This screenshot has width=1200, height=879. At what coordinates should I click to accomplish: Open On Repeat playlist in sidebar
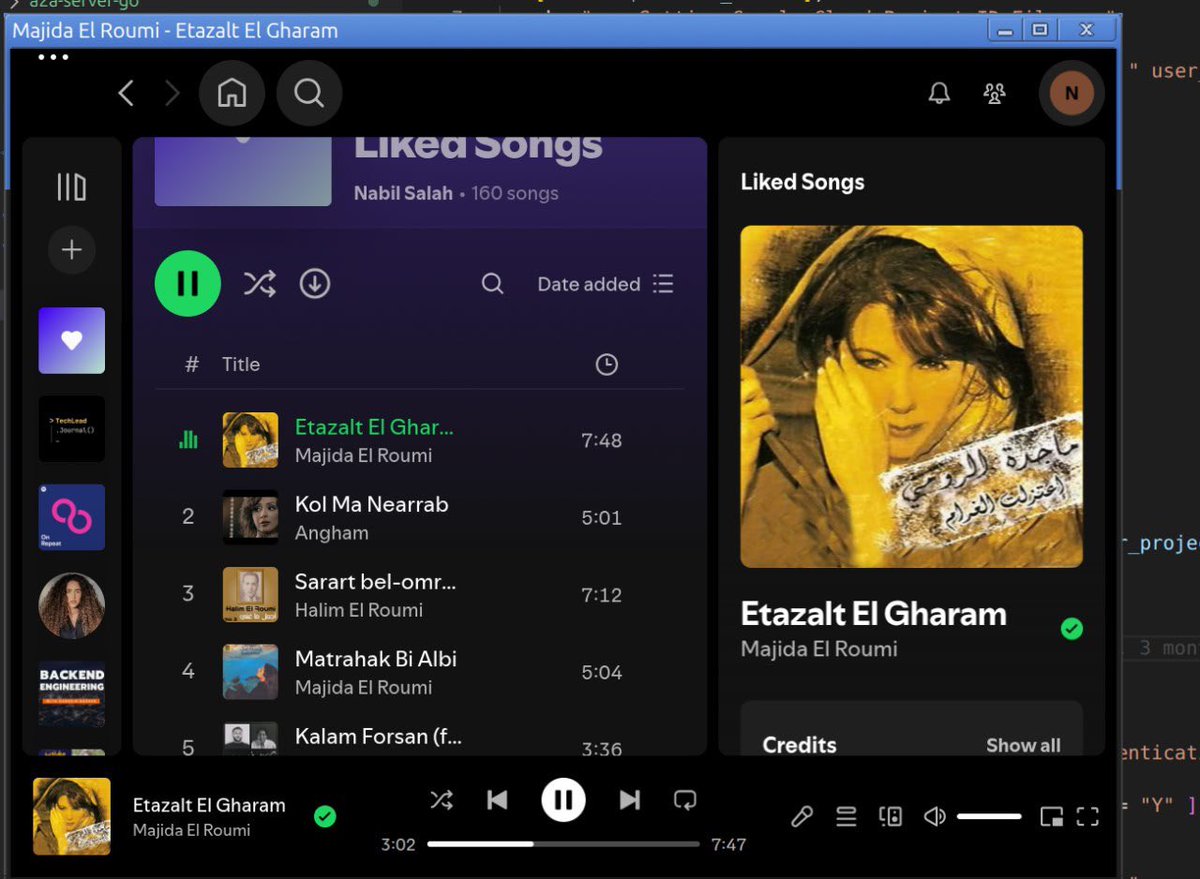pyautogui.click(x=72, y=517)
